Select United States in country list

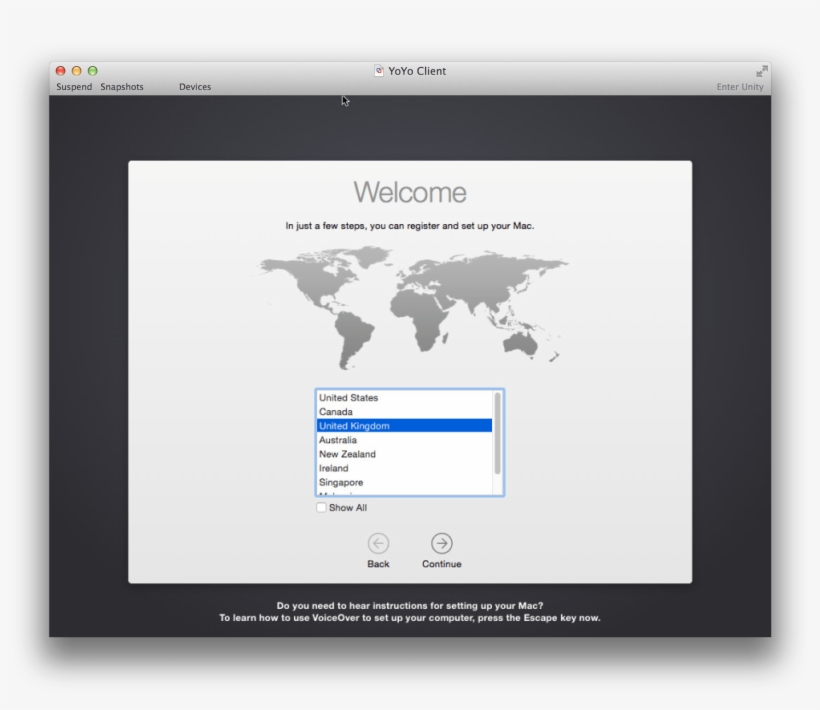click(x=349, y=398)
